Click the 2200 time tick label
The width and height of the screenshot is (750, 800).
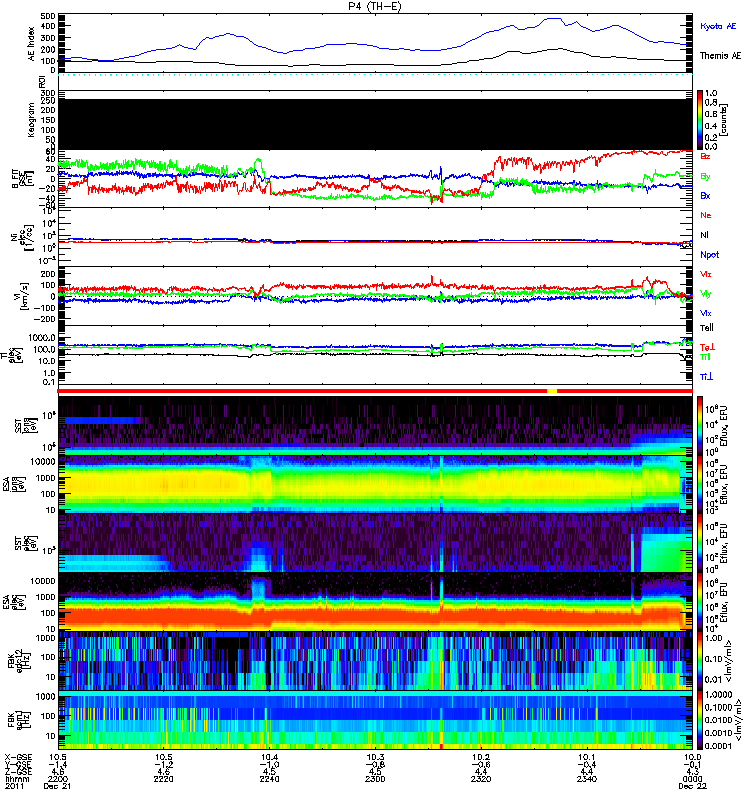pyautogui.click(x=58, y=779)
